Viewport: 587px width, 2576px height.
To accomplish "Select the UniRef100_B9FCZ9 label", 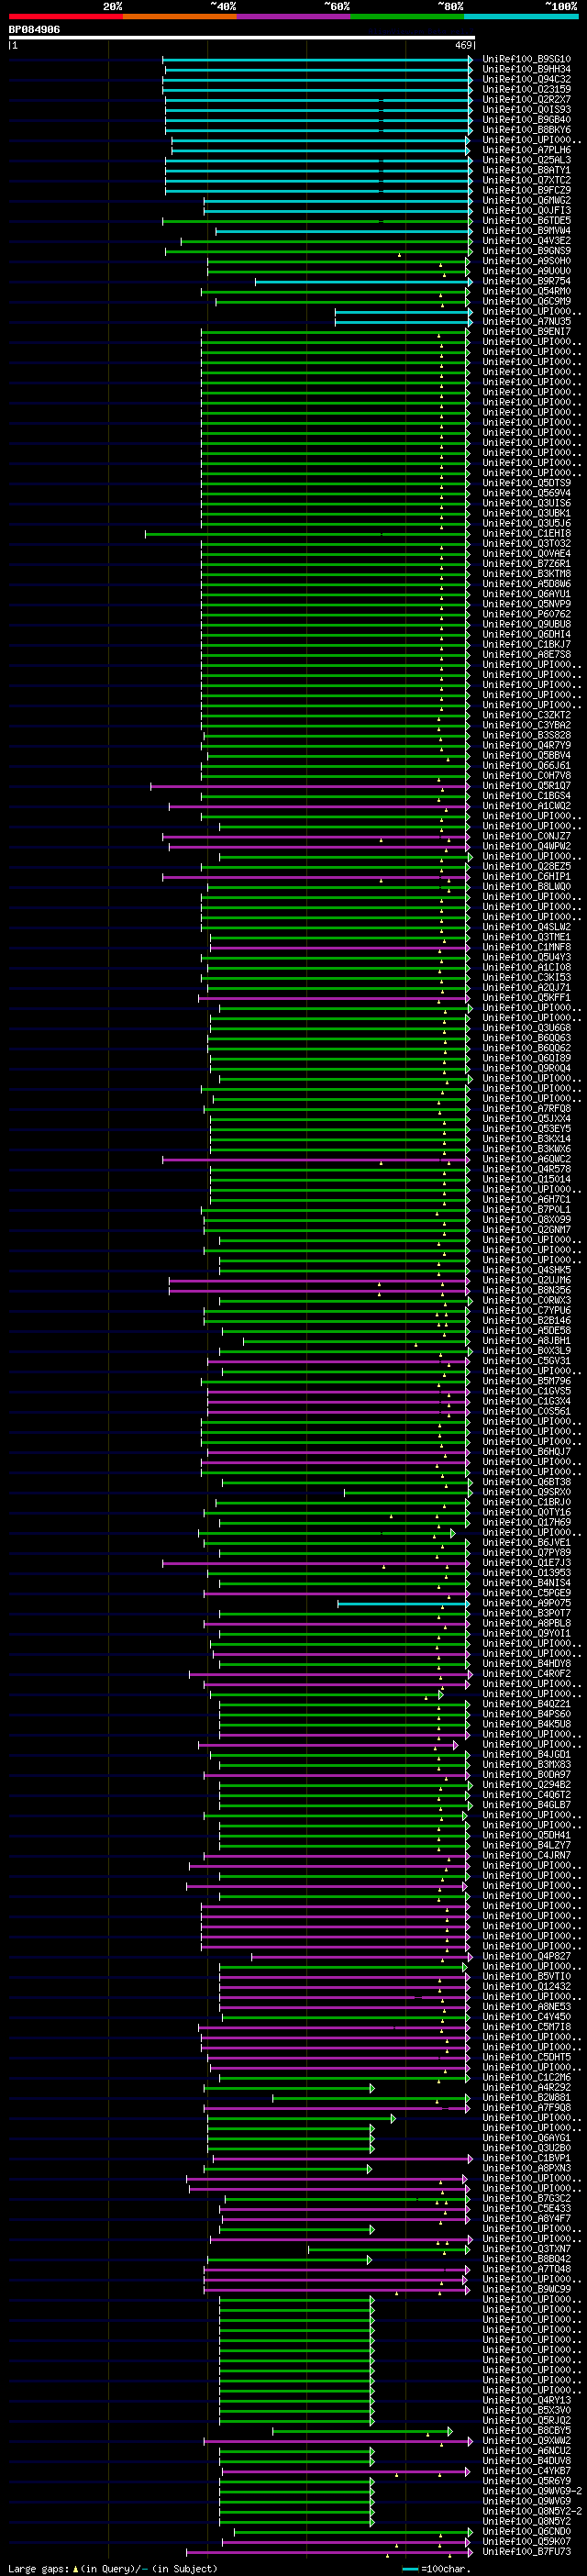I will click(x=526, y=190).
